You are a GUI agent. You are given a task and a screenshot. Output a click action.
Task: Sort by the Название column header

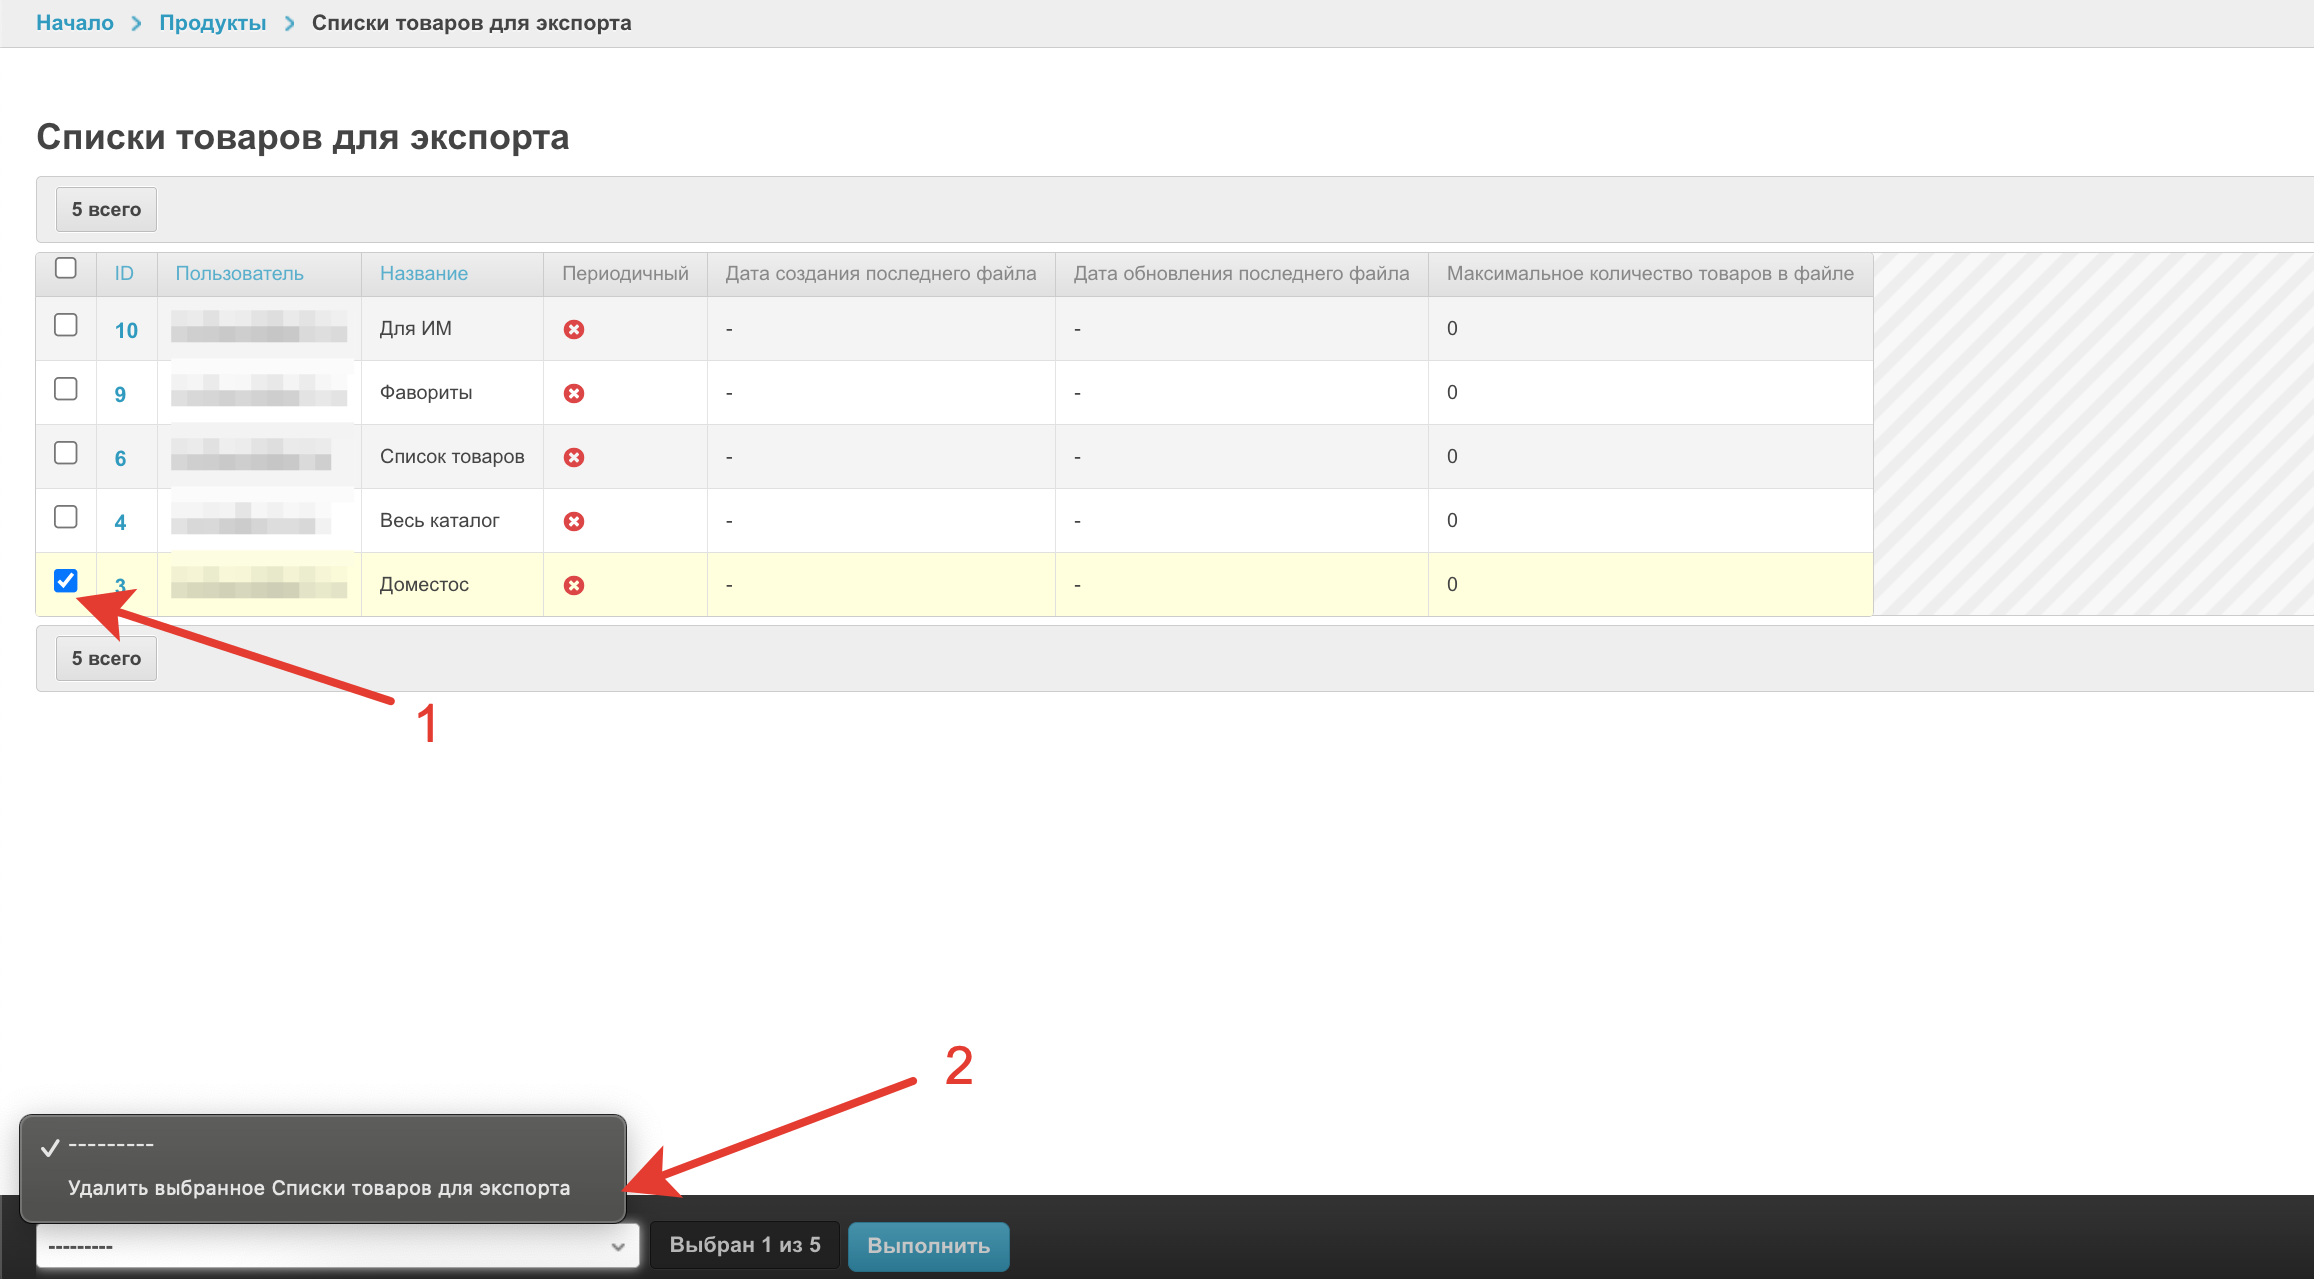coord(424,273)
